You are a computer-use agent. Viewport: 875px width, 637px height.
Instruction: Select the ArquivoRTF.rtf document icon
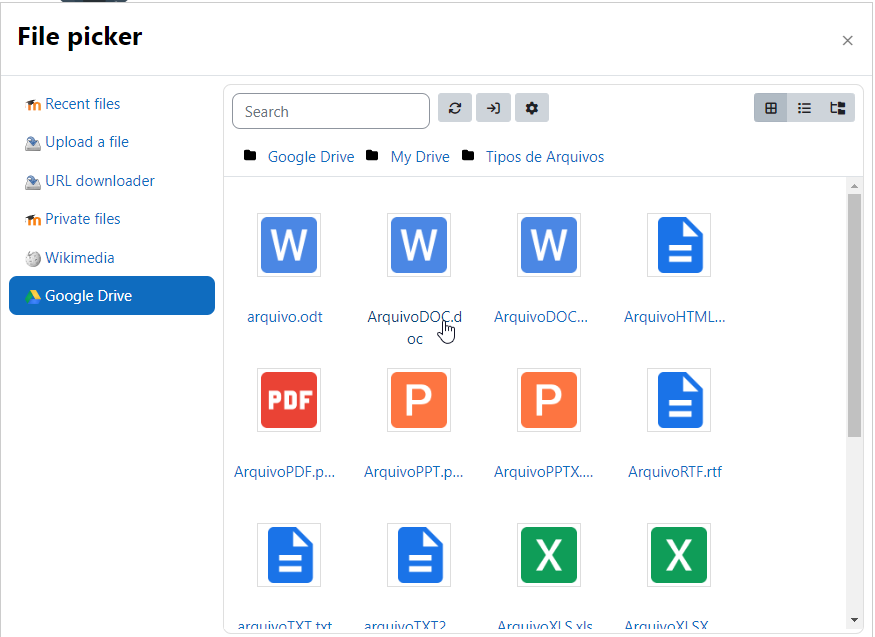click(x=679, y=400)
